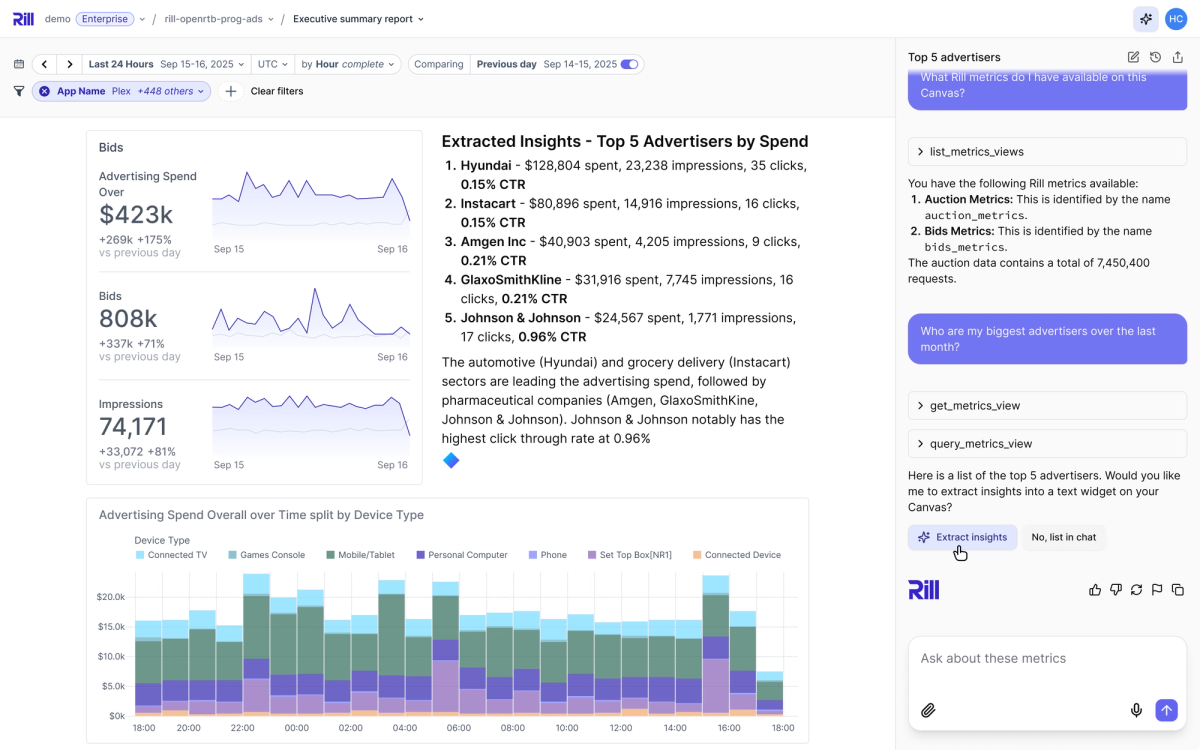Image resolution: width=1200 pixels, height=750 pixels.
Task: Click the Advertising Spend sparkline chart
Action: (x=311, y=205)
